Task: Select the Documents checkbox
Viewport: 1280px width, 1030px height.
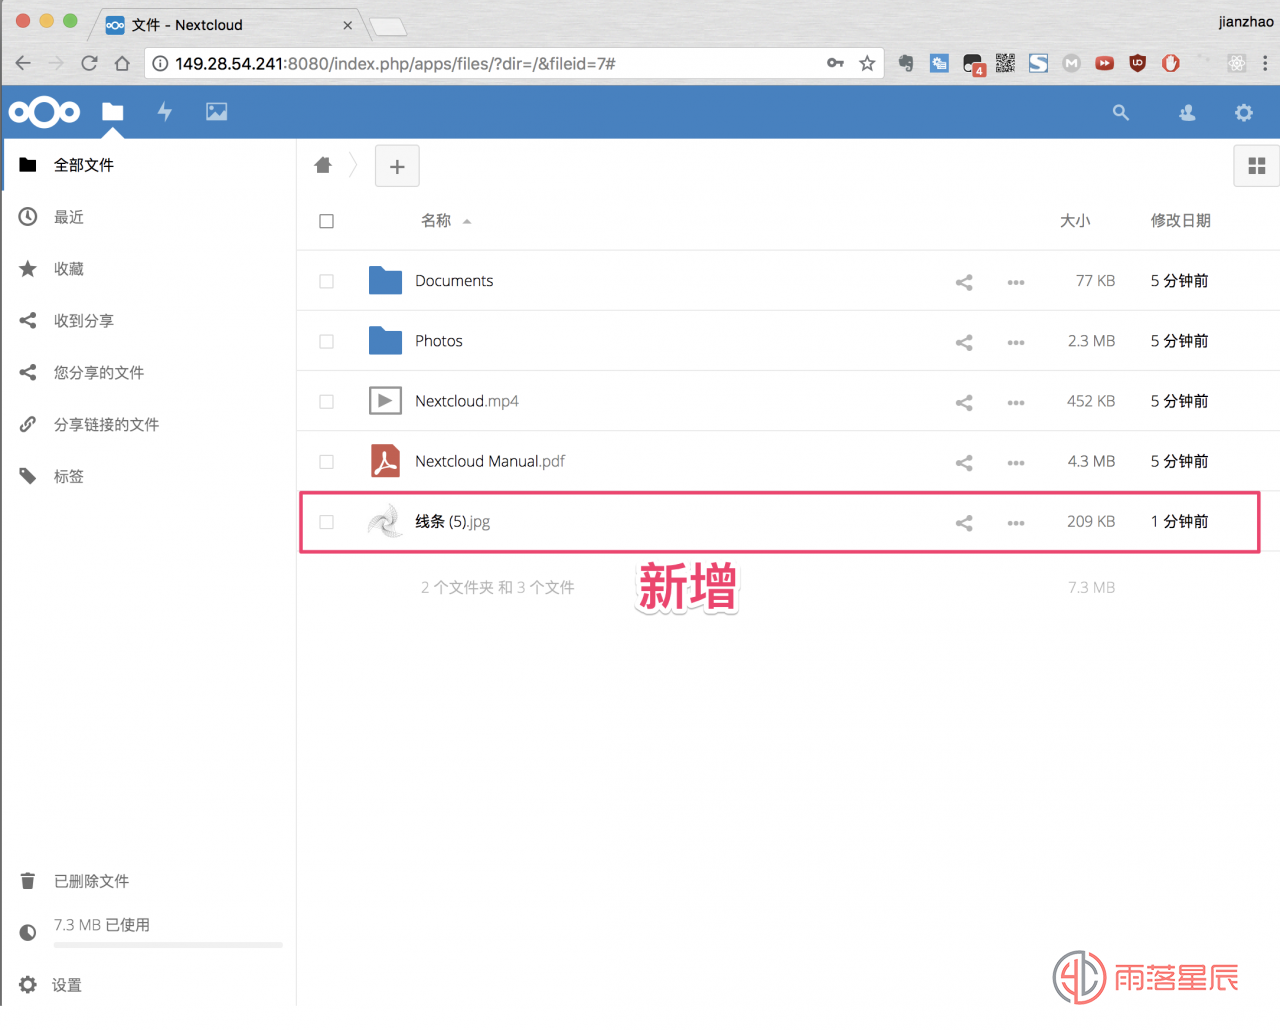Action: coord(326,281)
